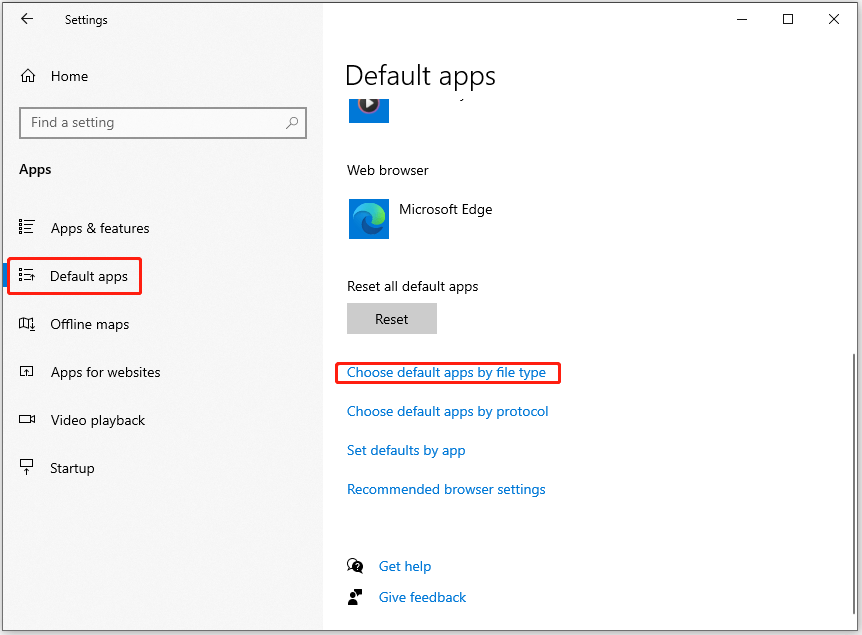Click the Give feedback link
Screen dimensions: 862x635
pos(422,598)
